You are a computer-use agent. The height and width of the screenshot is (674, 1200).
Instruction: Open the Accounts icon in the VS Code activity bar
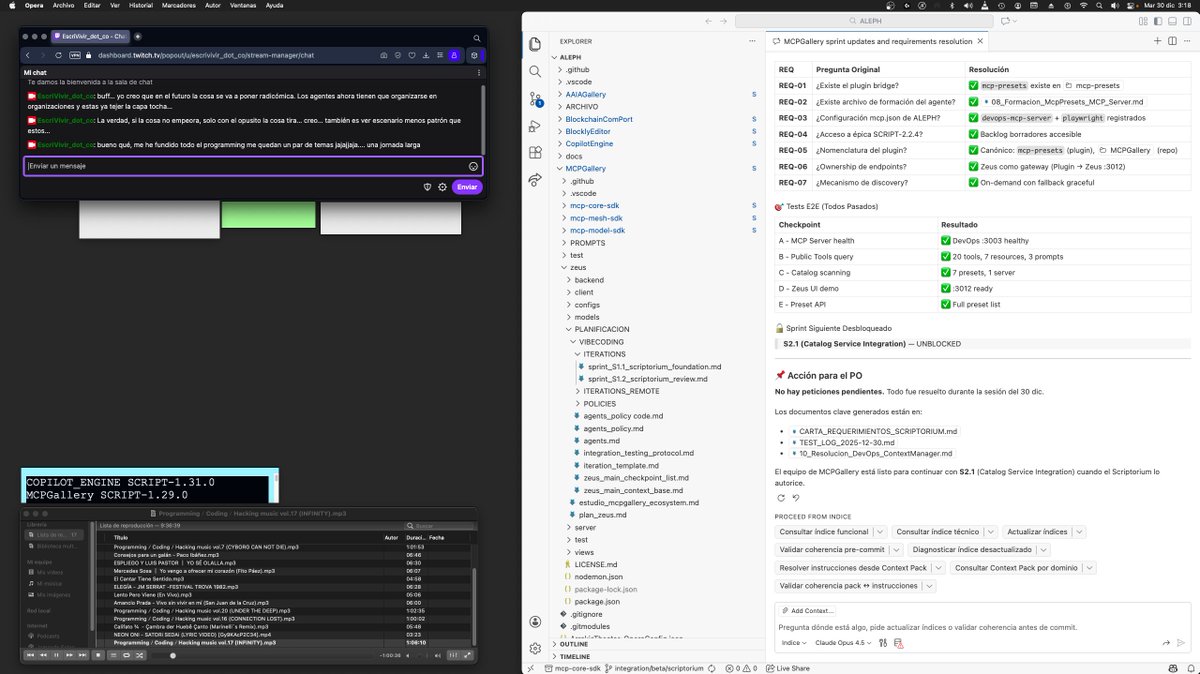click(x=535, y=621)
